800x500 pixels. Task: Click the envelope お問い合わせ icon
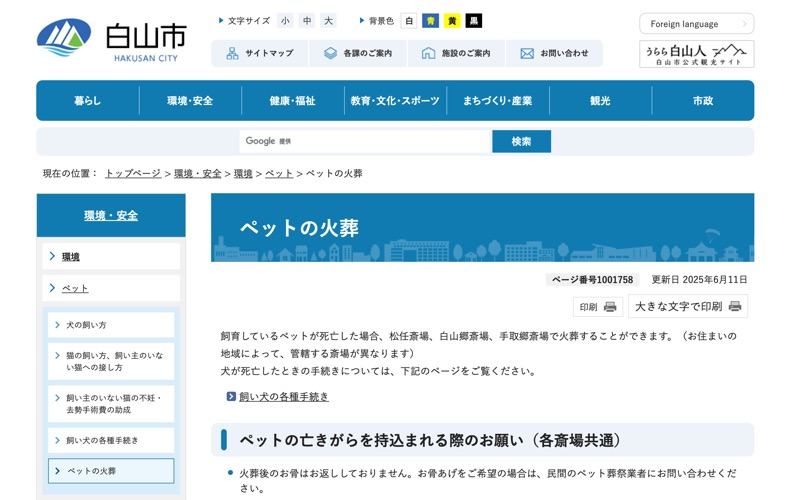(x=527, y=54)
